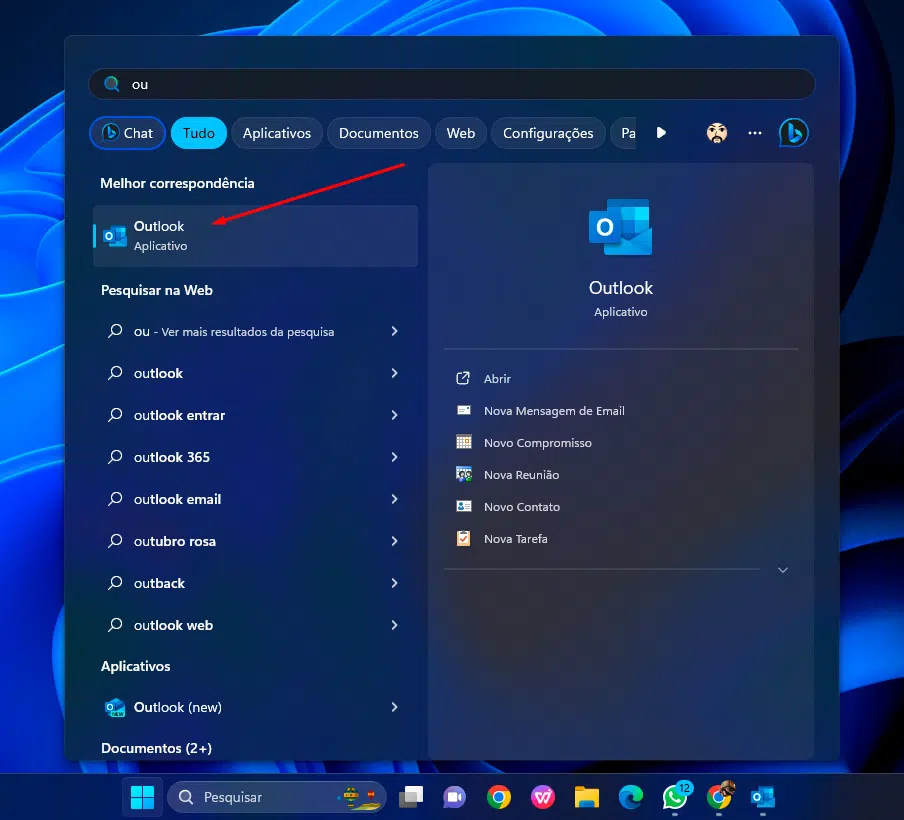904x820 pixels.
Task: Choose Nova Reunião action
Action: (521, 475)
